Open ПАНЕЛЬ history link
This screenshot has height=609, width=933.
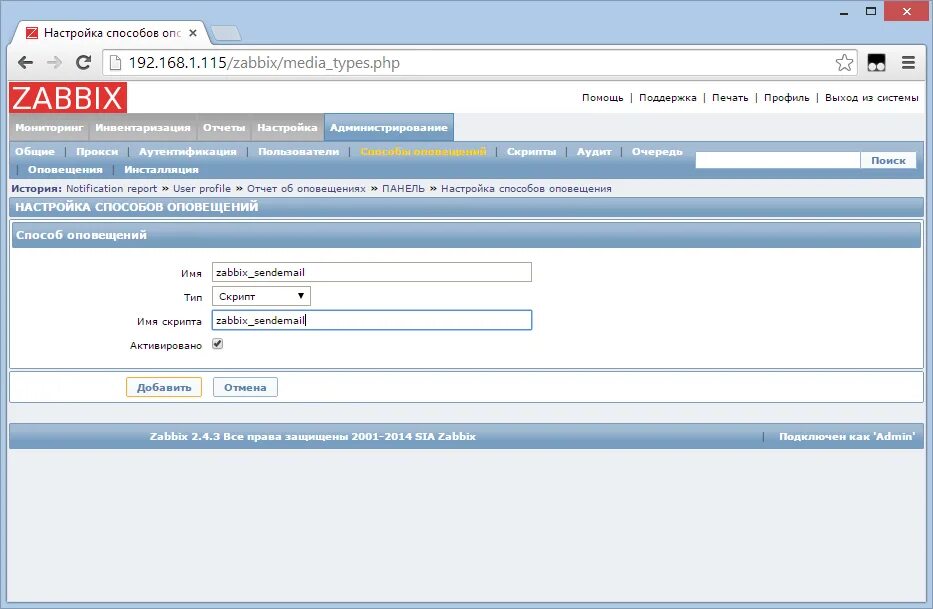coord(403,189)
